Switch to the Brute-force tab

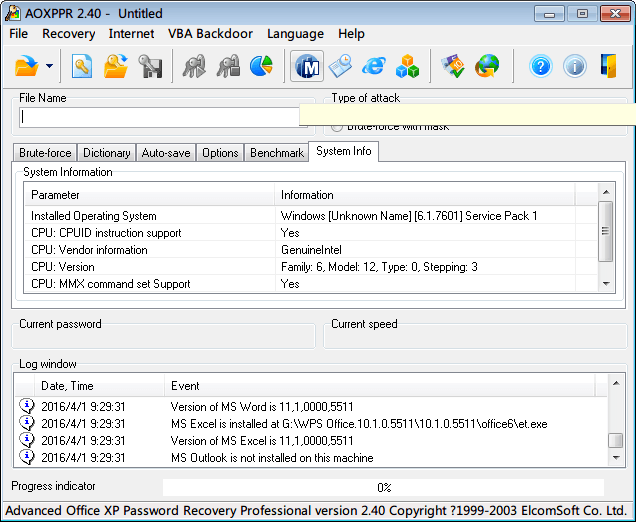point(45,153)
